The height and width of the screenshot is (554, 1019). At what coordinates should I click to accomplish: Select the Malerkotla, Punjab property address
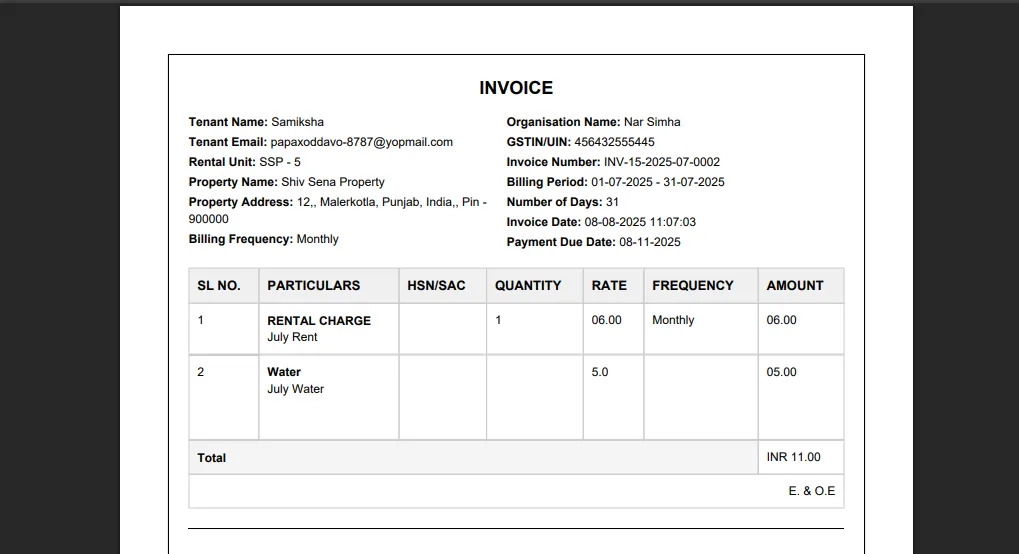(x=338, y=210)
